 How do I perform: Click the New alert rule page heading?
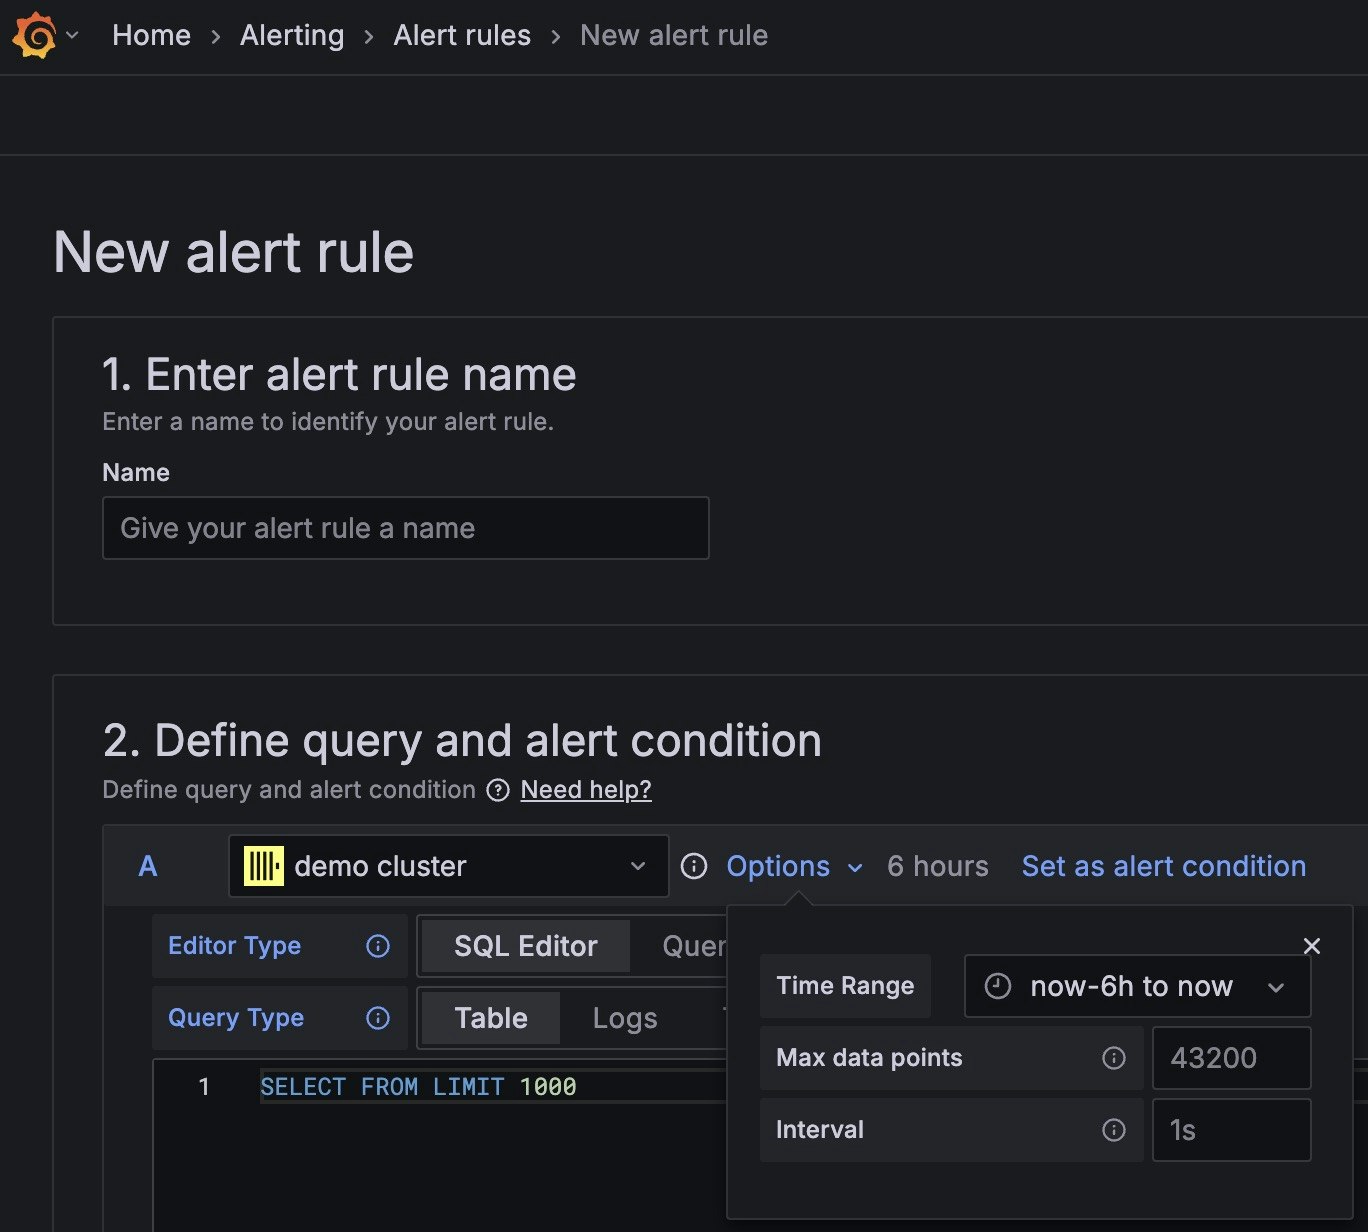click(x=233, y=252)
